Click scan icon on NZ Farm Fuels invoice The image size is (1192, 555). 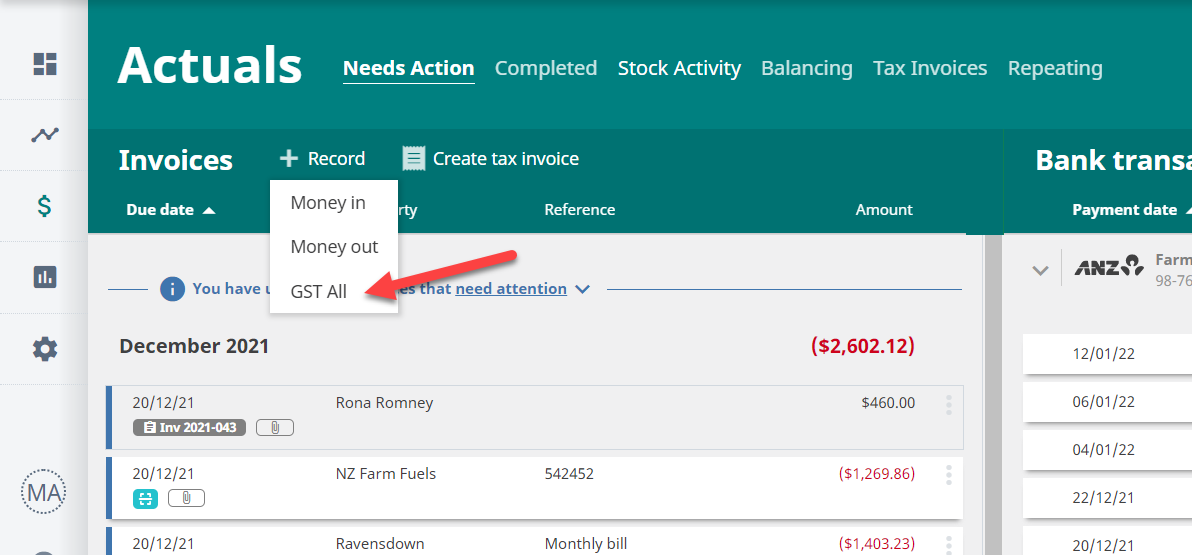pos(145,499)
